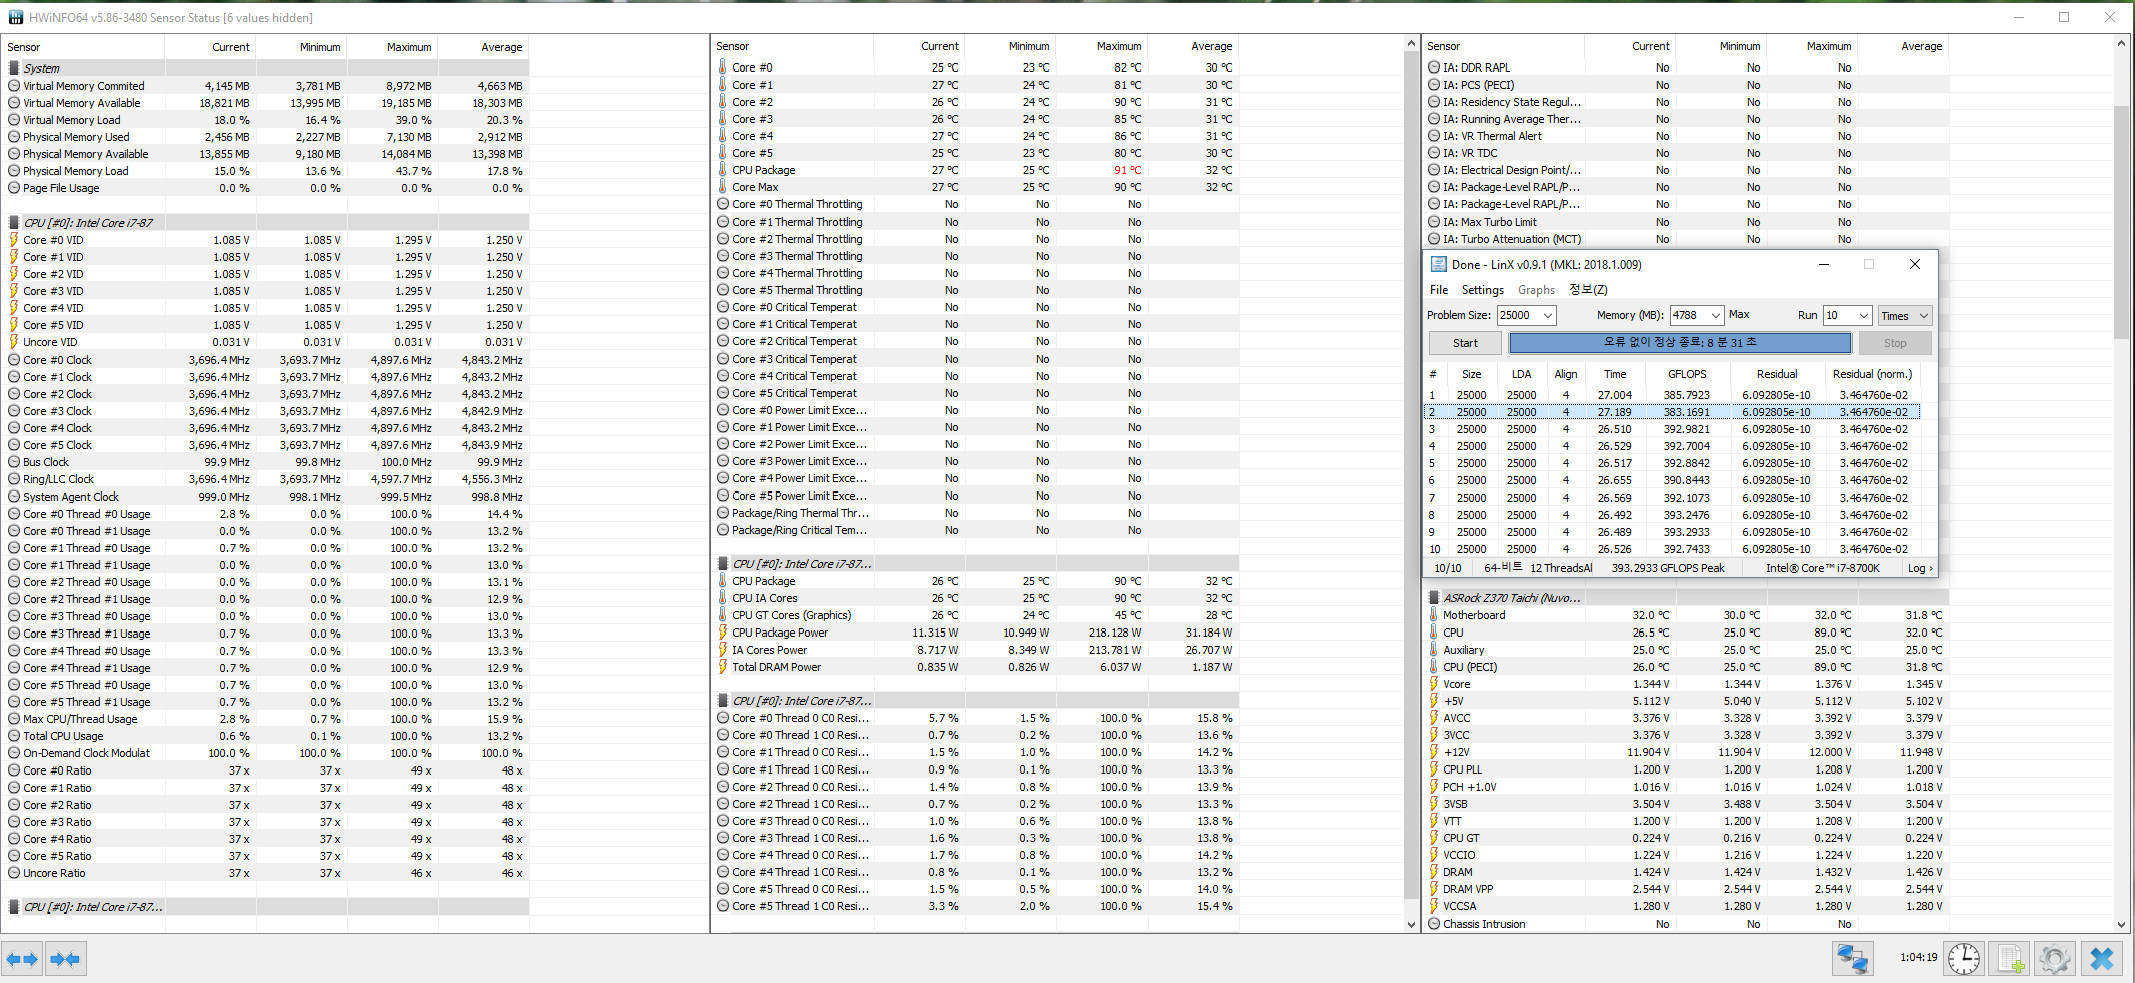Screen dimensions: 2135x983
Task: Click the blue X close sensors icon
Action: coord(2102,959)
